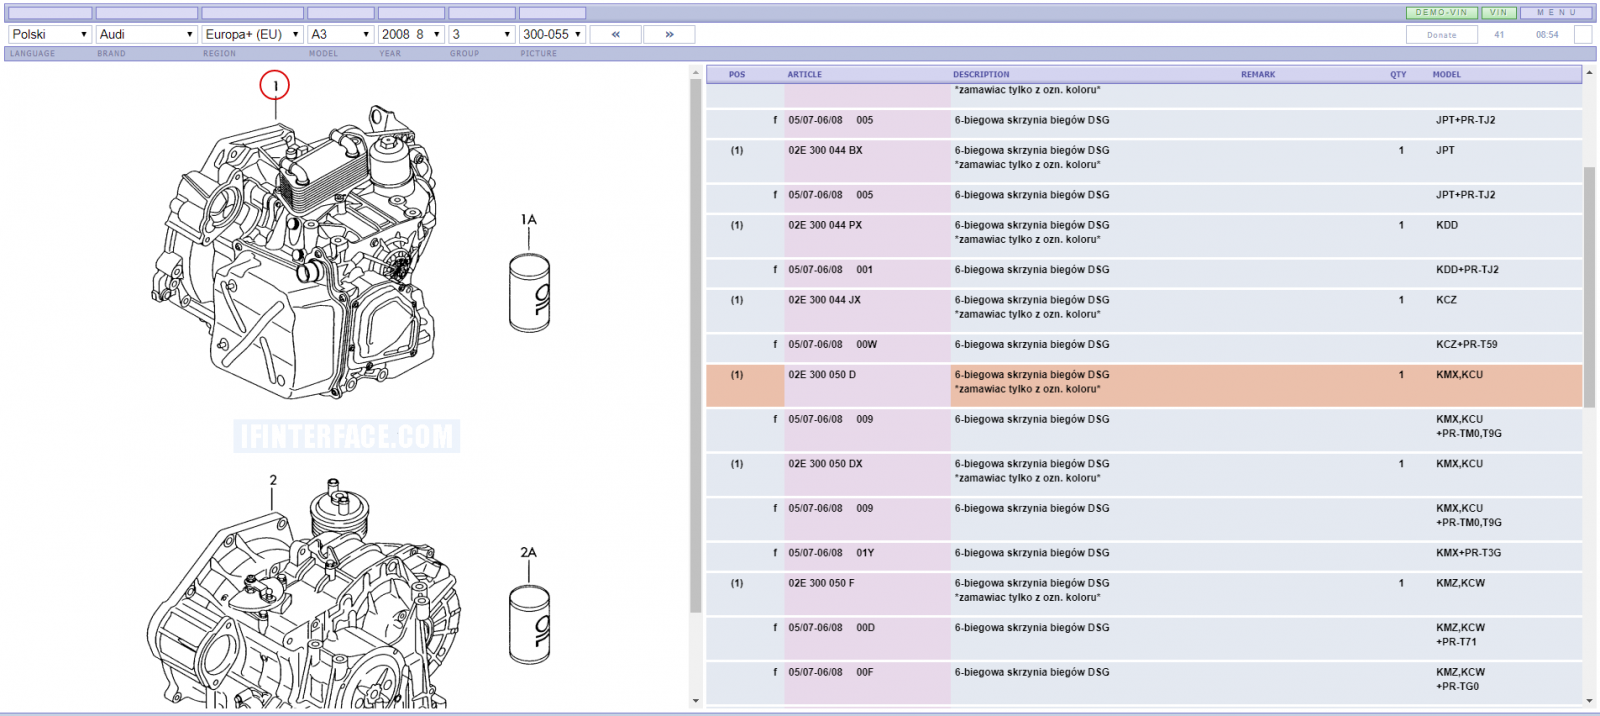Select circled callout 1 on diagram
1600x716 pixels.
[275, 85]
